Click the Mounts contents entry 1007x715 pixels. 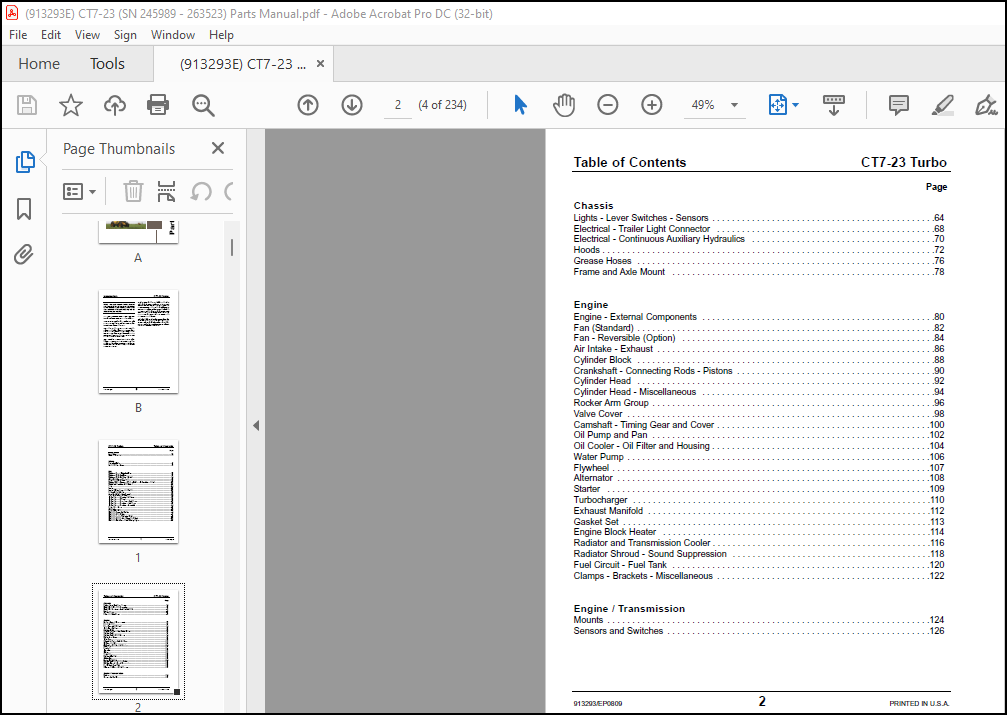pyautogui.click(x=758, y=620)
